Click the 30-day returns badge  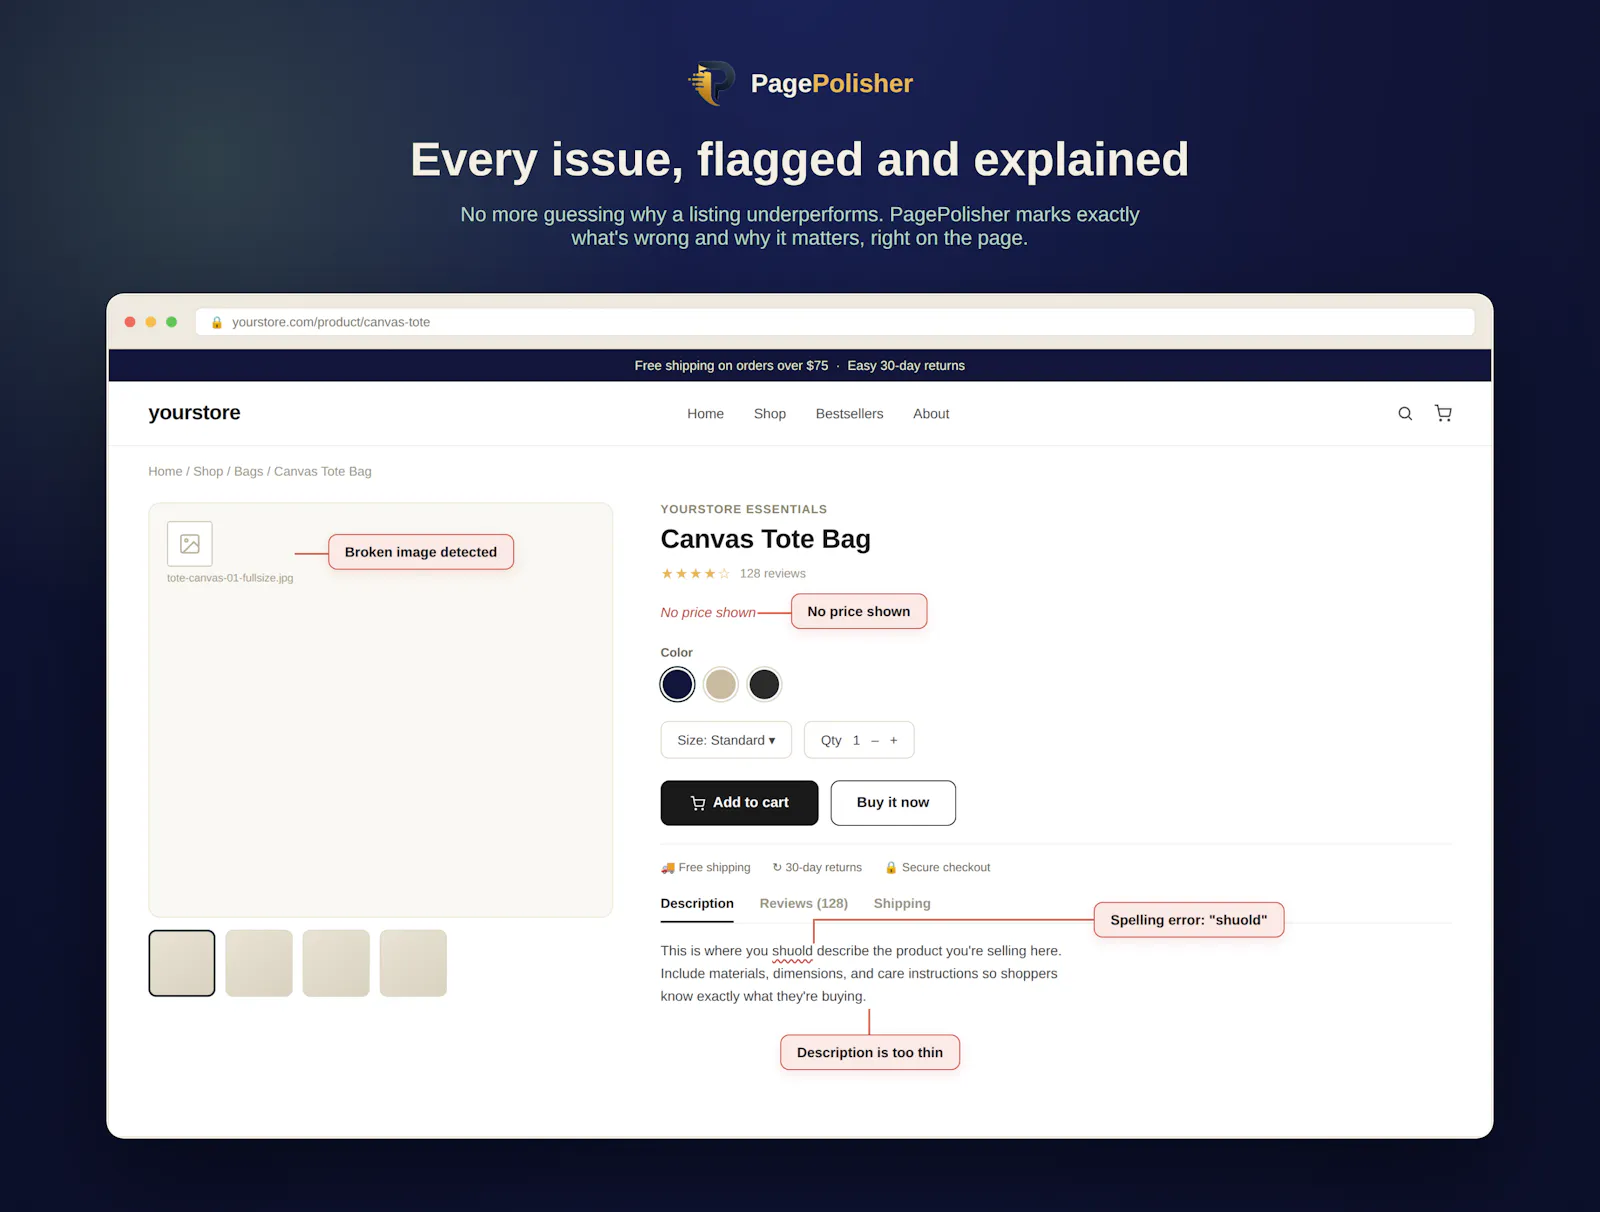(x=817, y=868)
